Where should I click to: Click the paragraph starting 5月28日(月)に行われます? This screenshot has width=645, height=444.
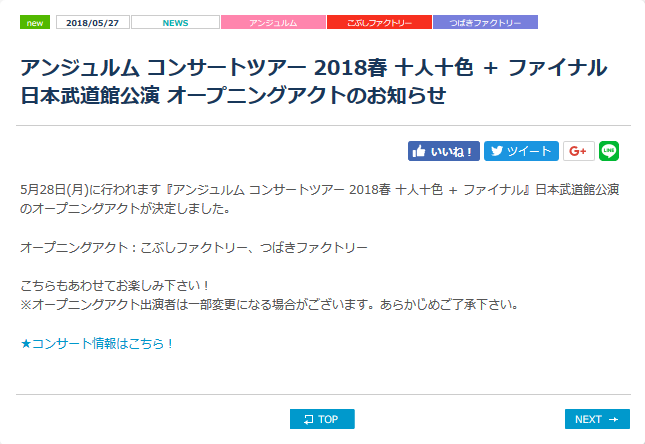(320, 199)
